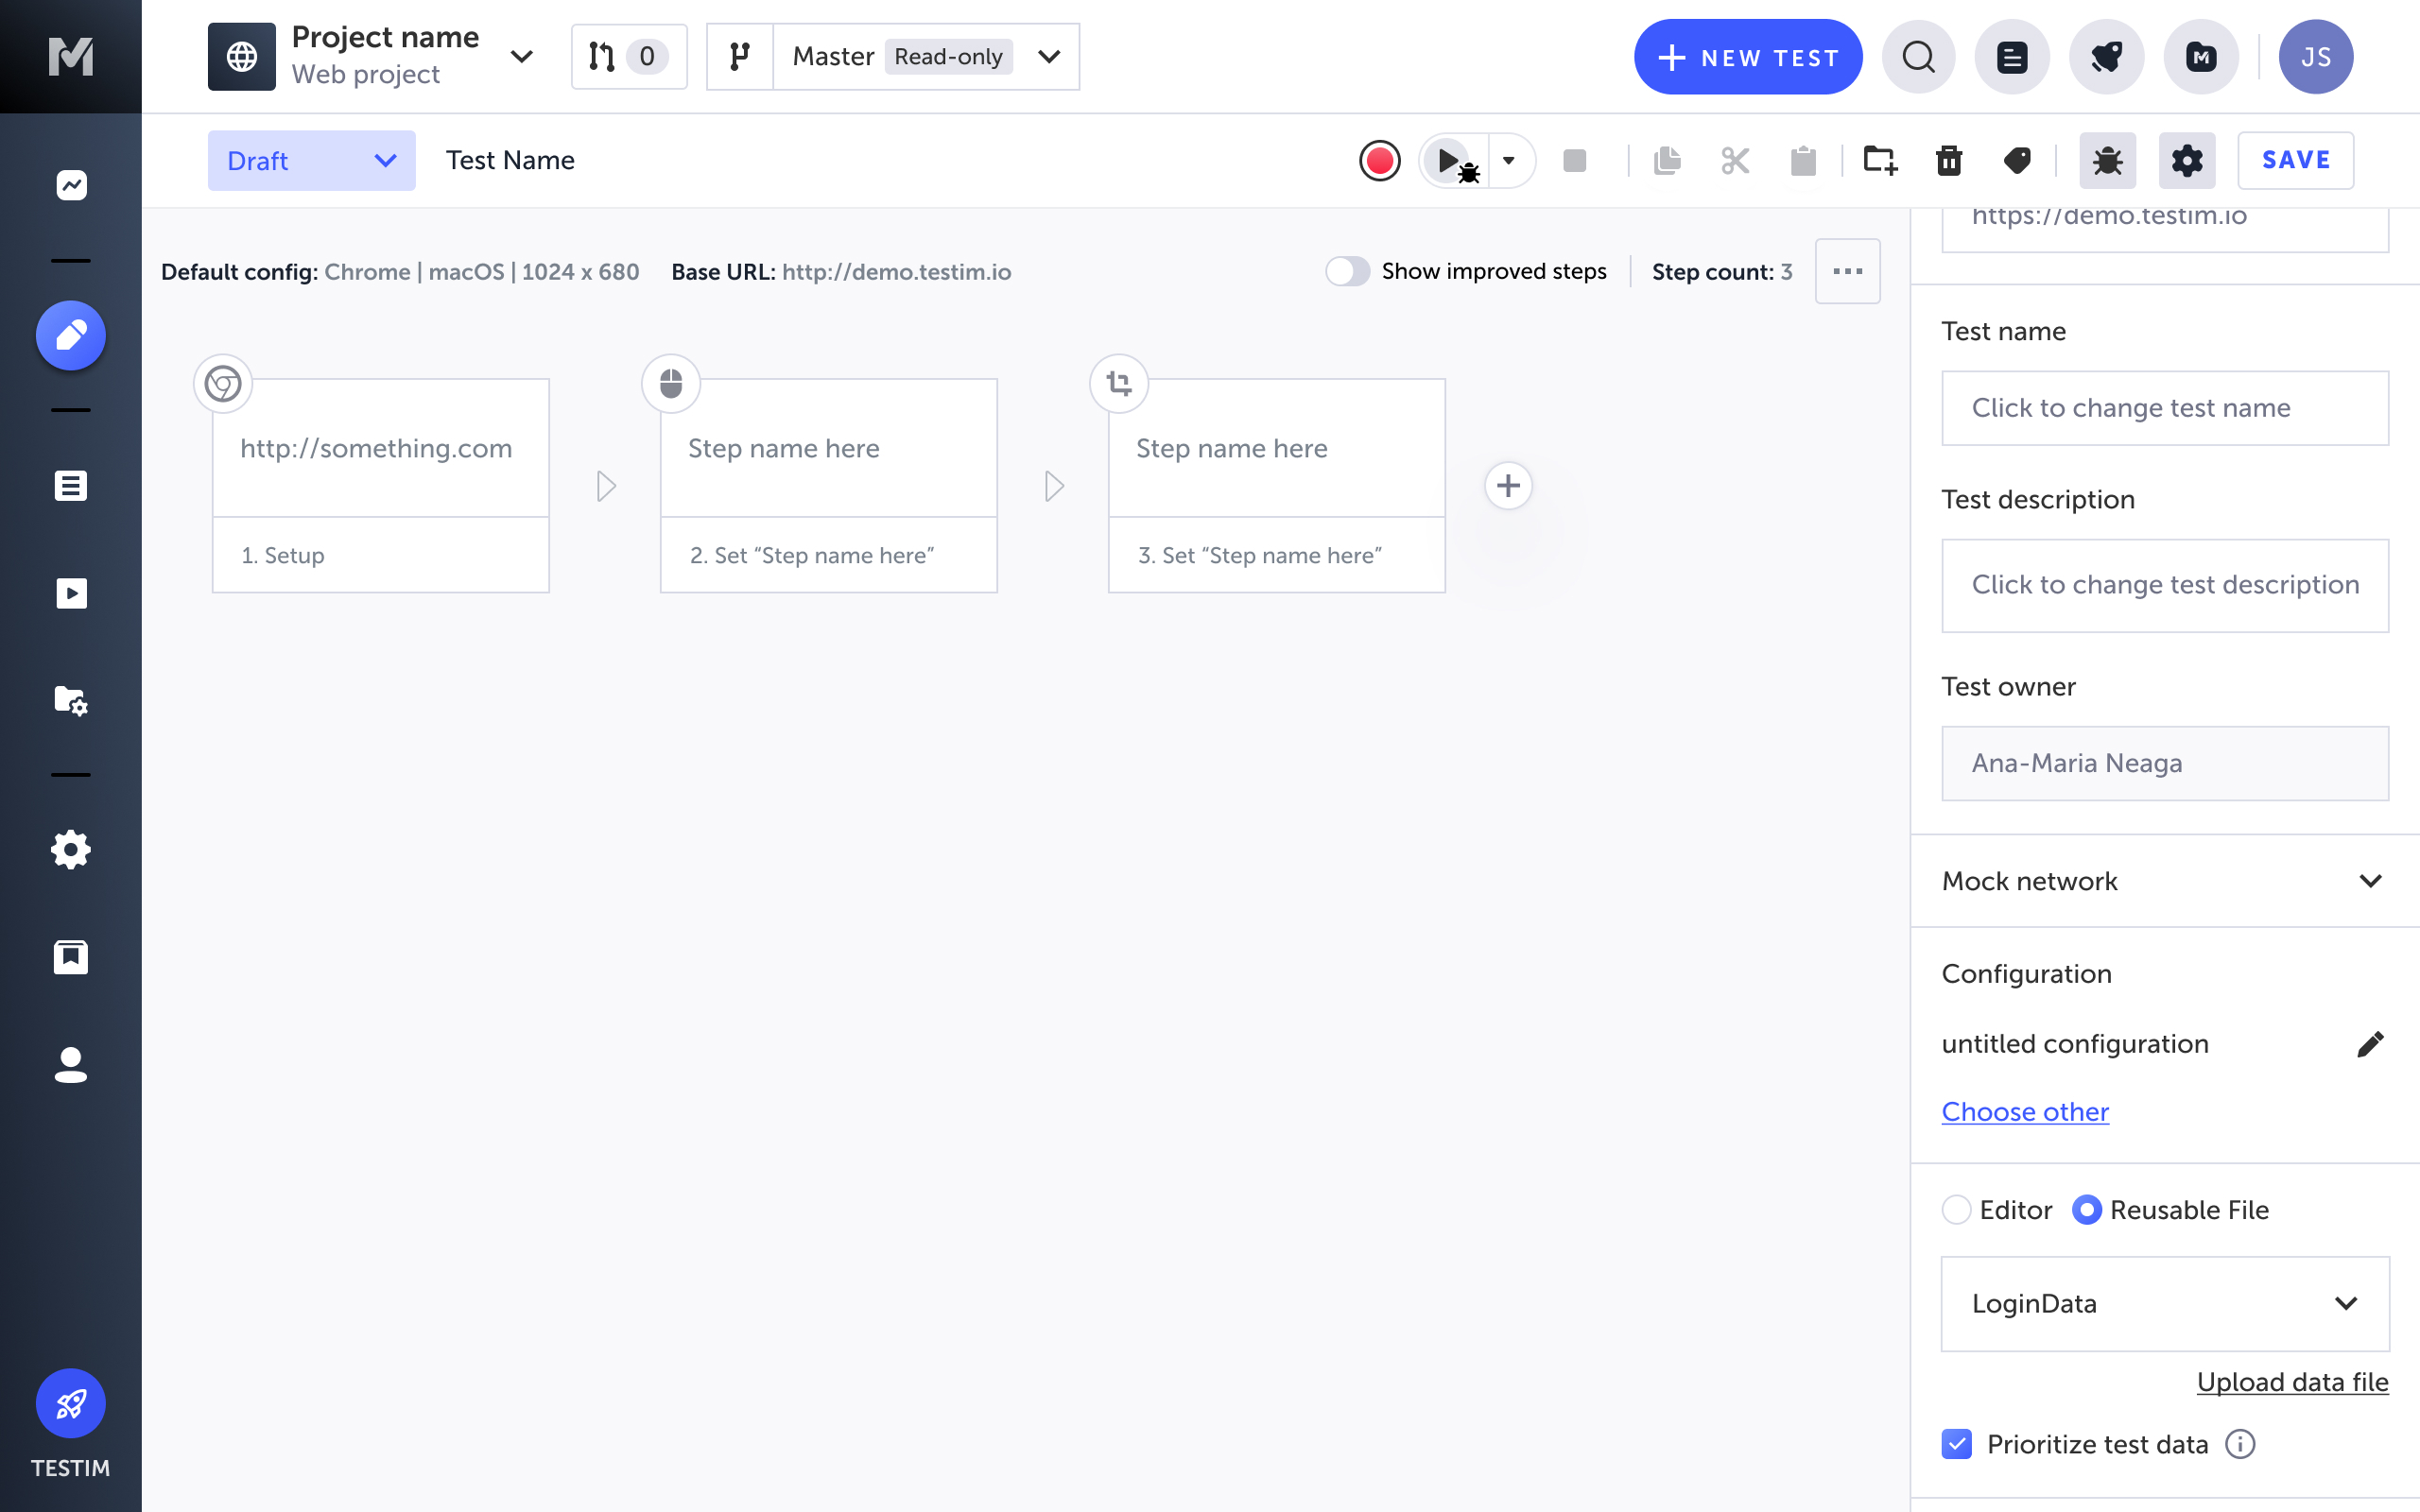The height and width of the screenshot is (1512, 2420).
Task: Open the Draft status dropdown
Action: tap(311, 160)
